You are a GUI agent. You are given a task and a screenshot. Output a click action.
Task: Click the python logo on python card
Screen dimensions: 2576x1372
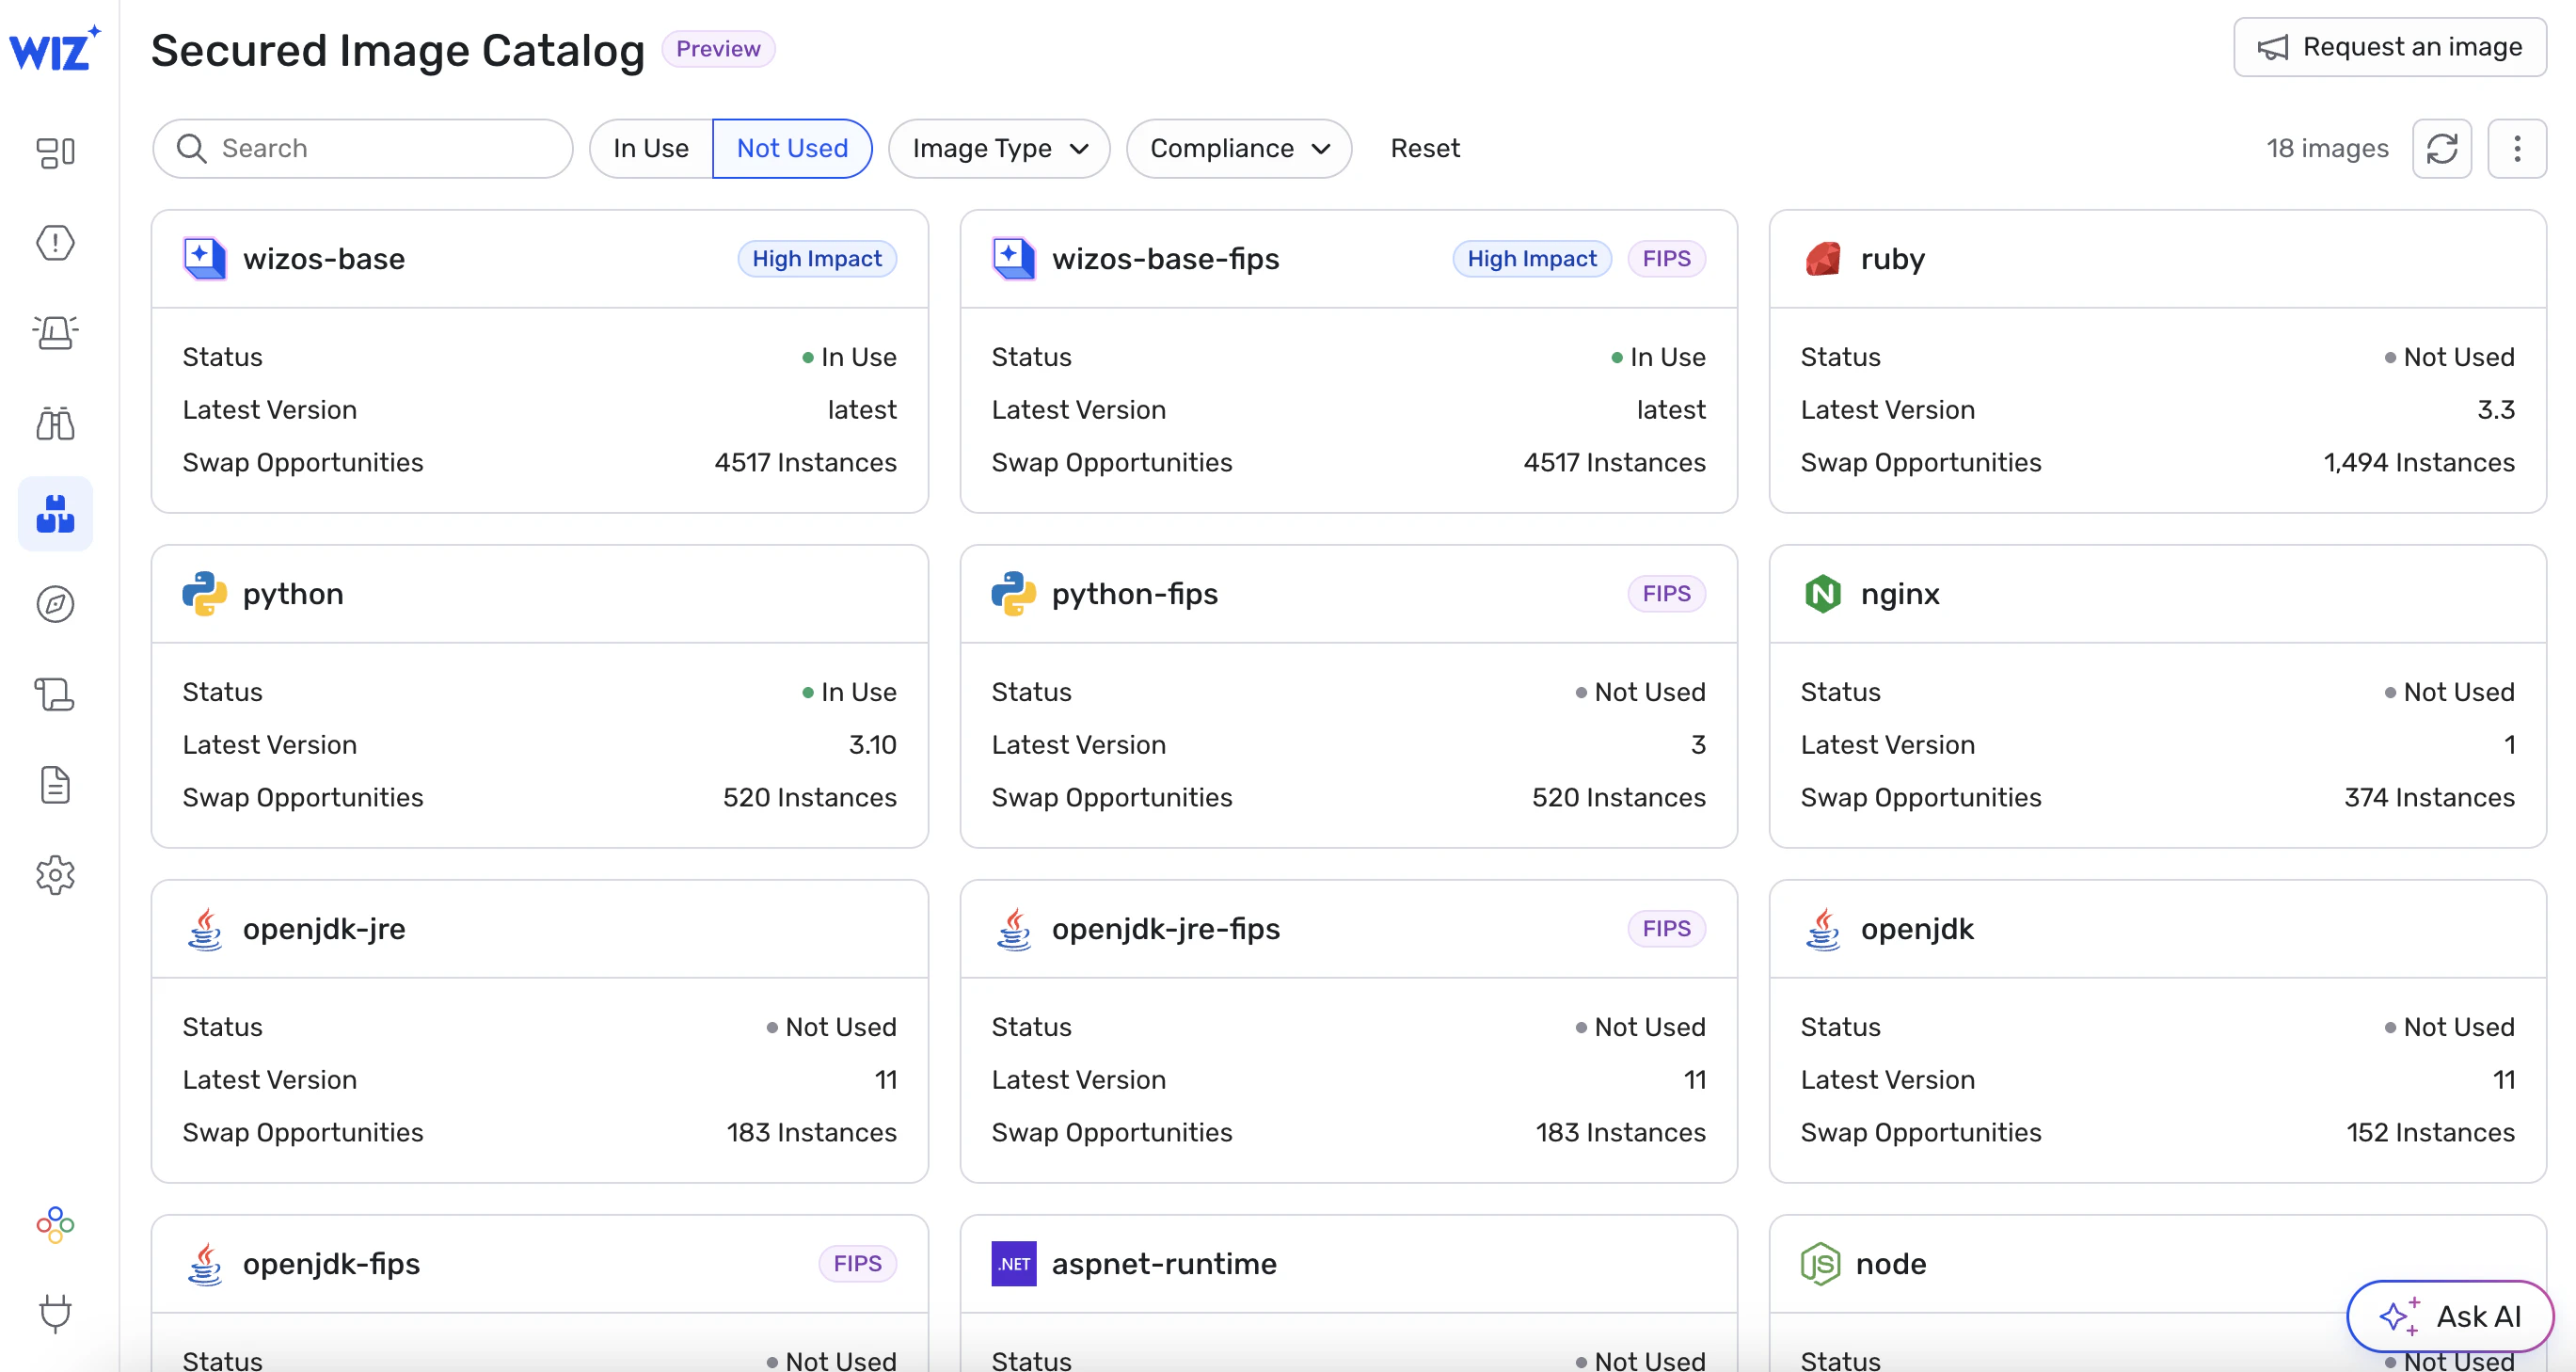204,594
